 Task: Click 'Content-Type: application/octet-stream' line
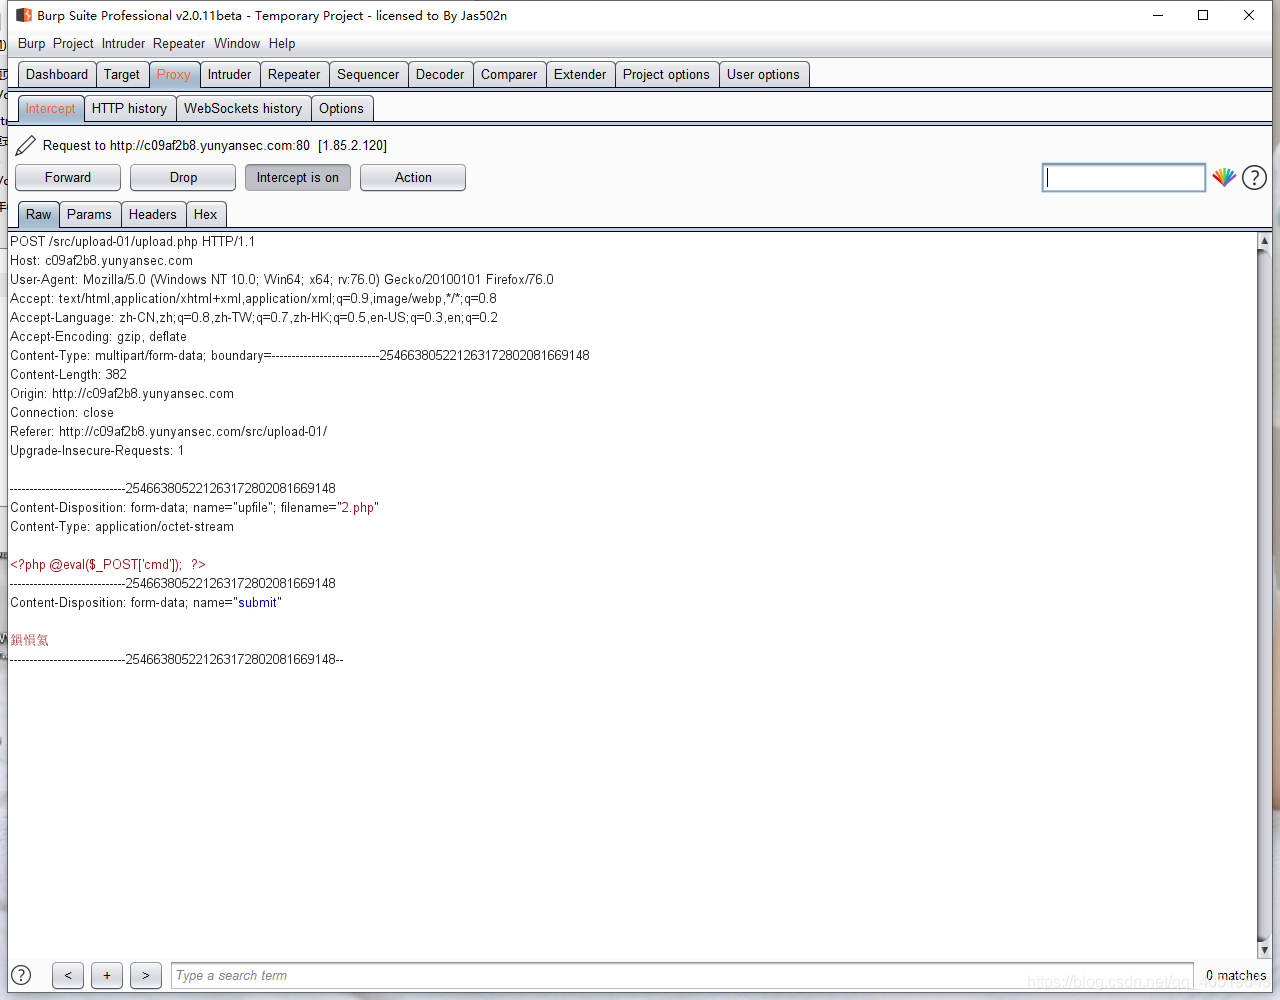(x=122, y=527)
